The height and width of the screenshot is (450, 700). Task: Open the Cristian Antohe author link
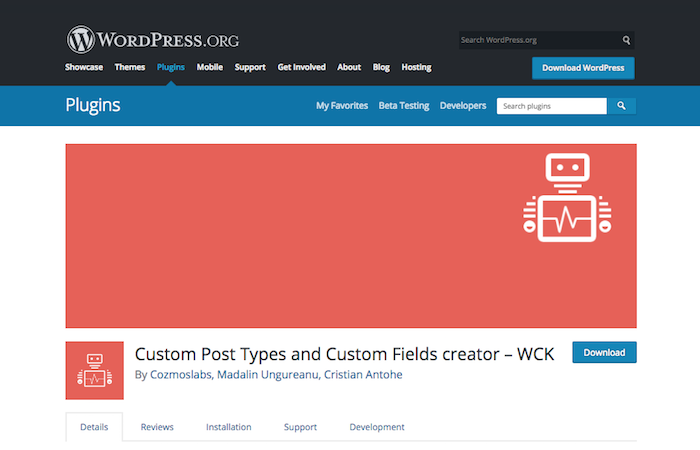[363, 375]
